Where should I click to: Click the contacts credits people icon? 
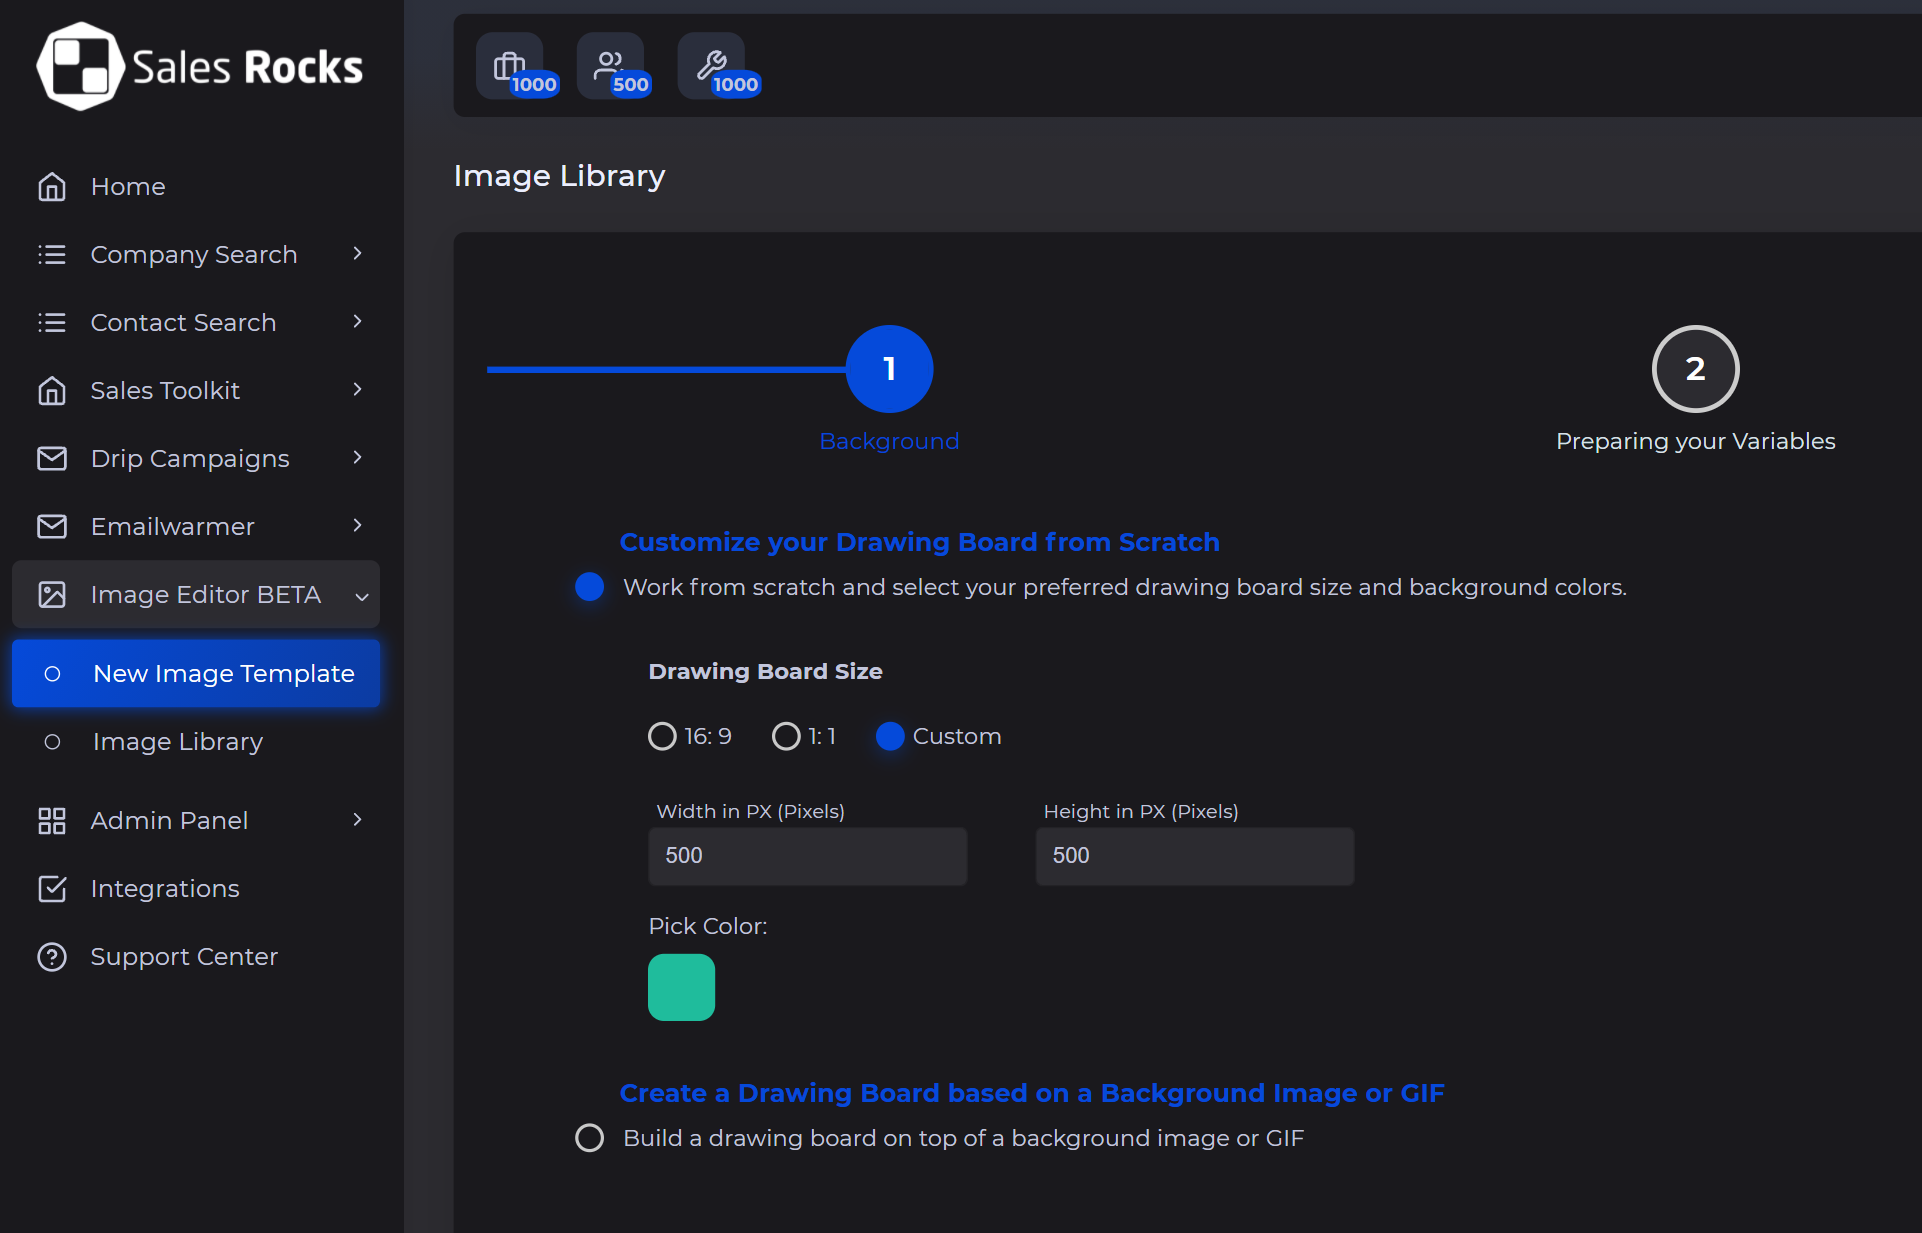(609, 66)
